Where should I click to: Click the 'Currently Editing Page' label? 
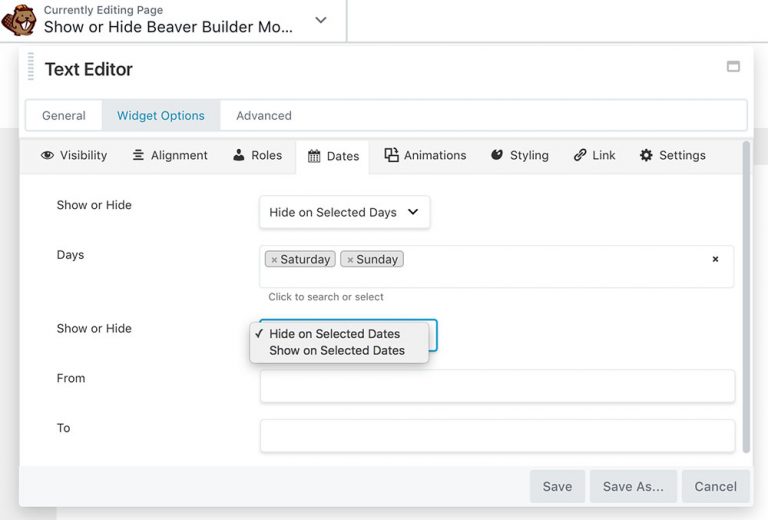click(x=103, y=10)
